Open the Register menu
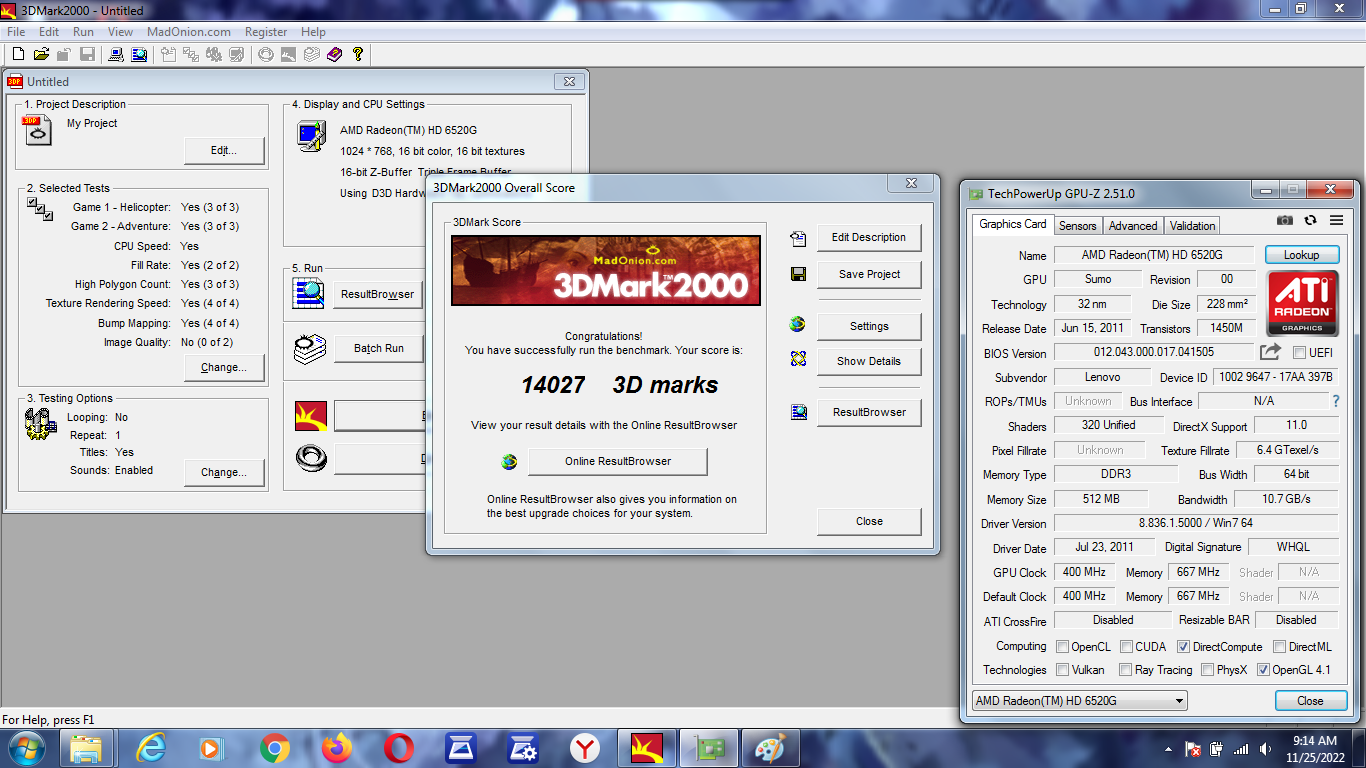This screenshot has width=1366, height=768. tap(266, 32)
